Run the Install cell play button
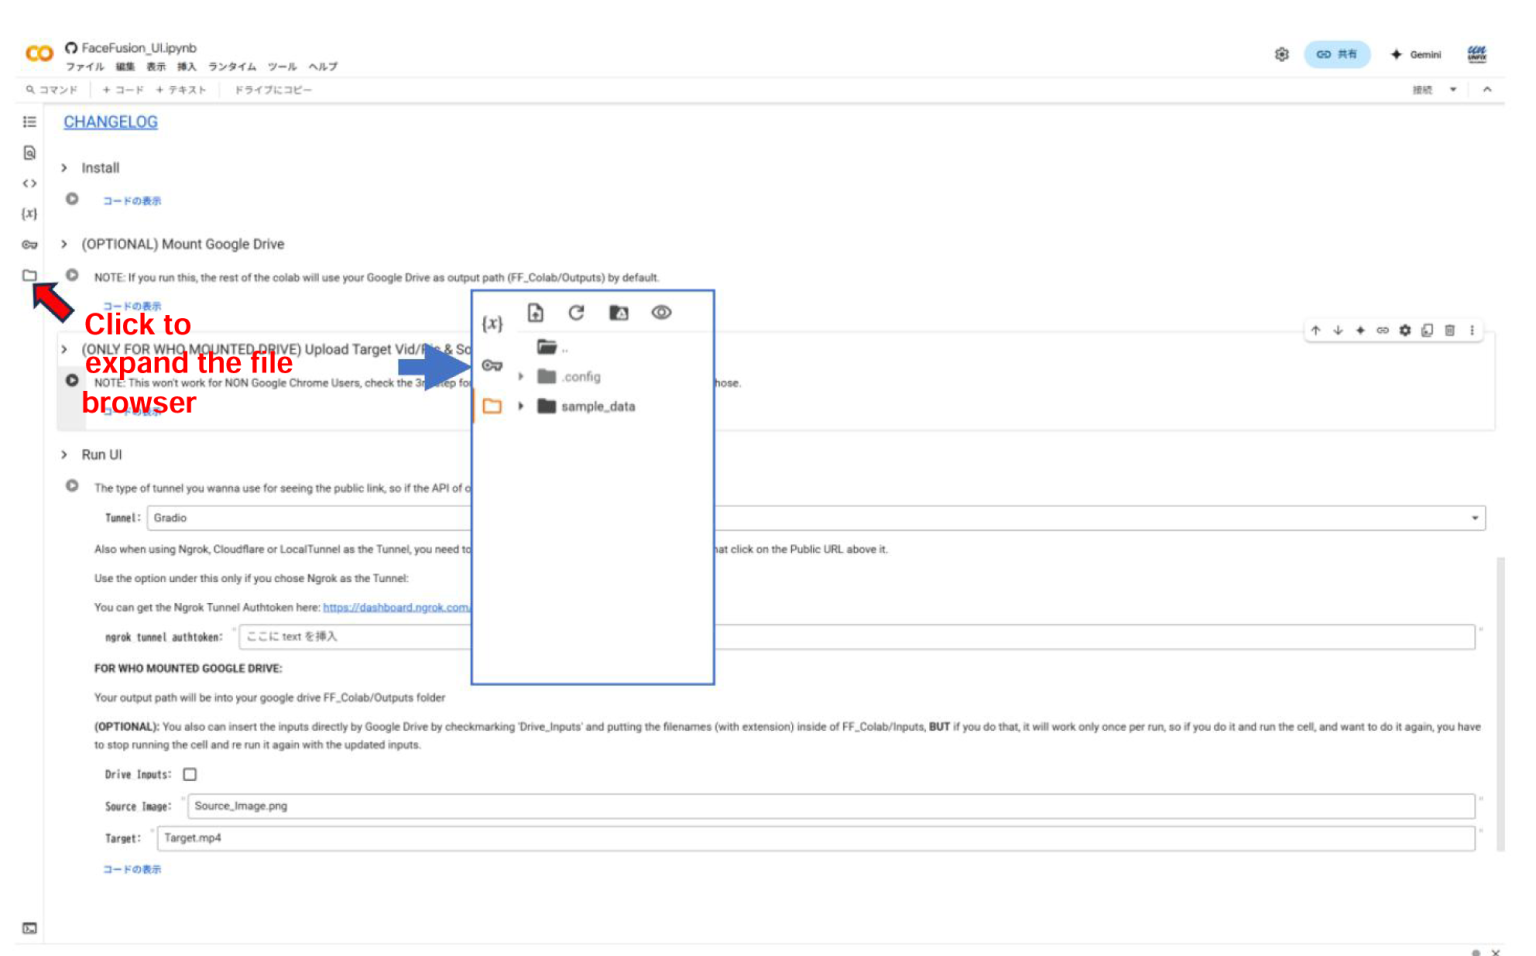Viewport: 1536px width, 956px height. coord(72,199)
